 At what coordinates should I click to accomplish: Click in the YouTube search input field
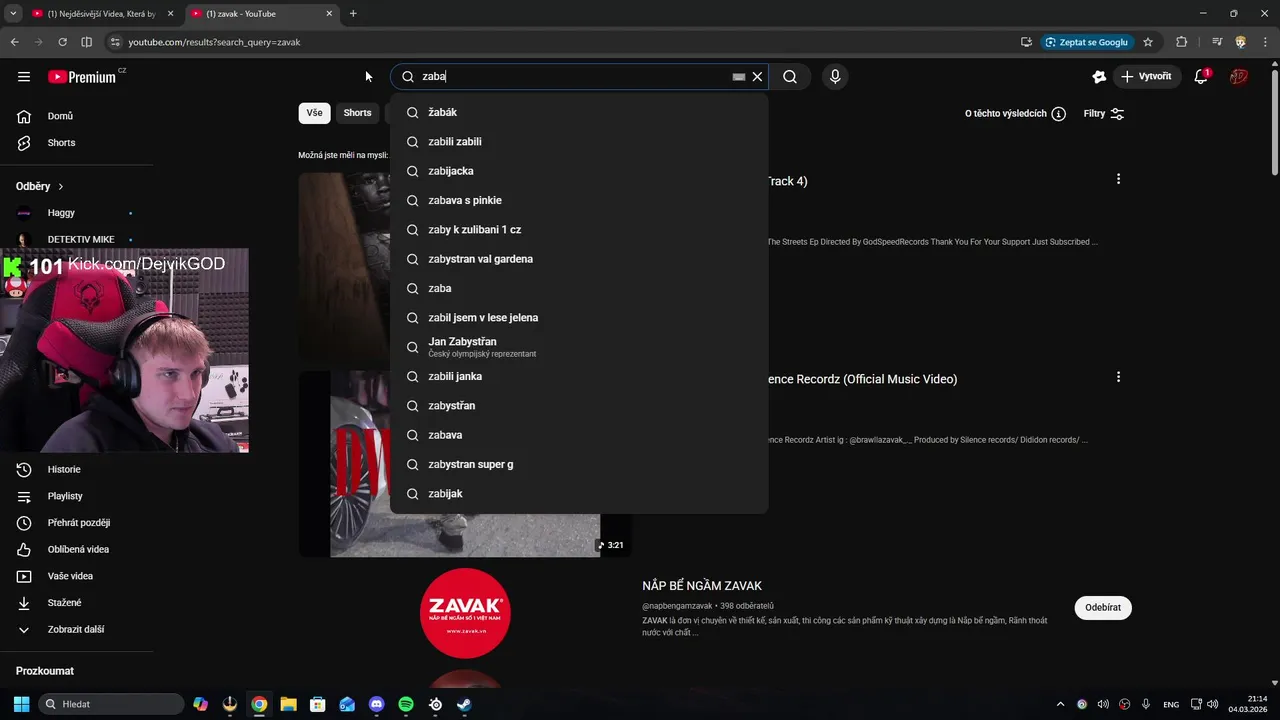[575, 76]
